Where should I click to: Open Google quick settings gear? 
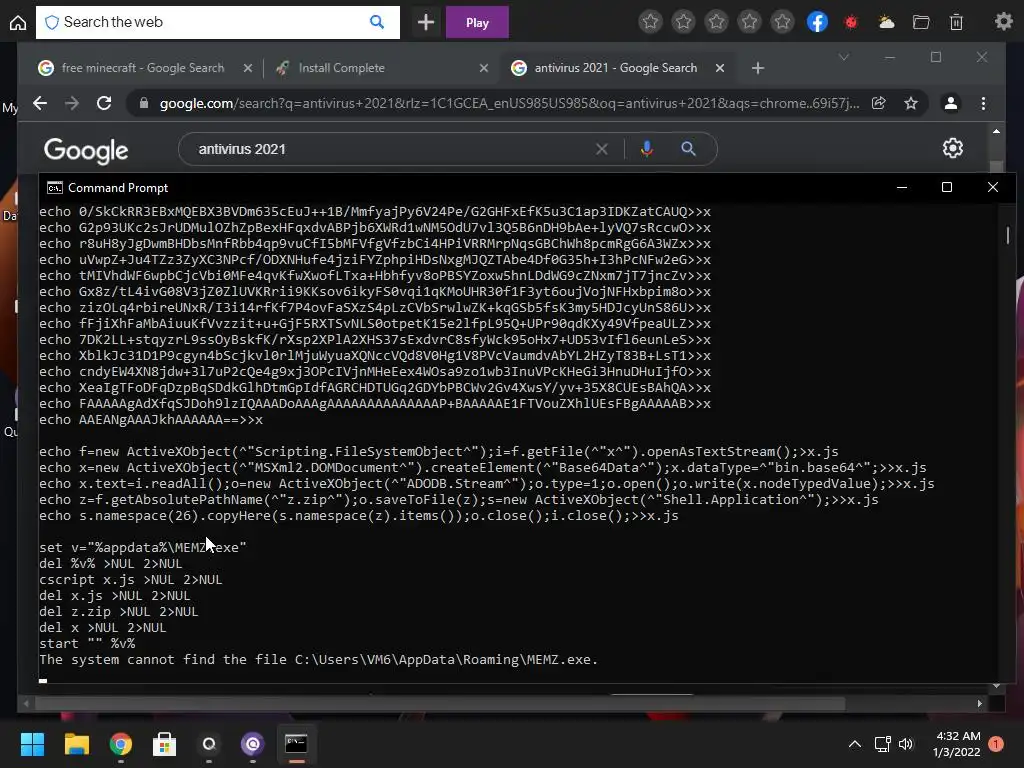pos(953,148)
